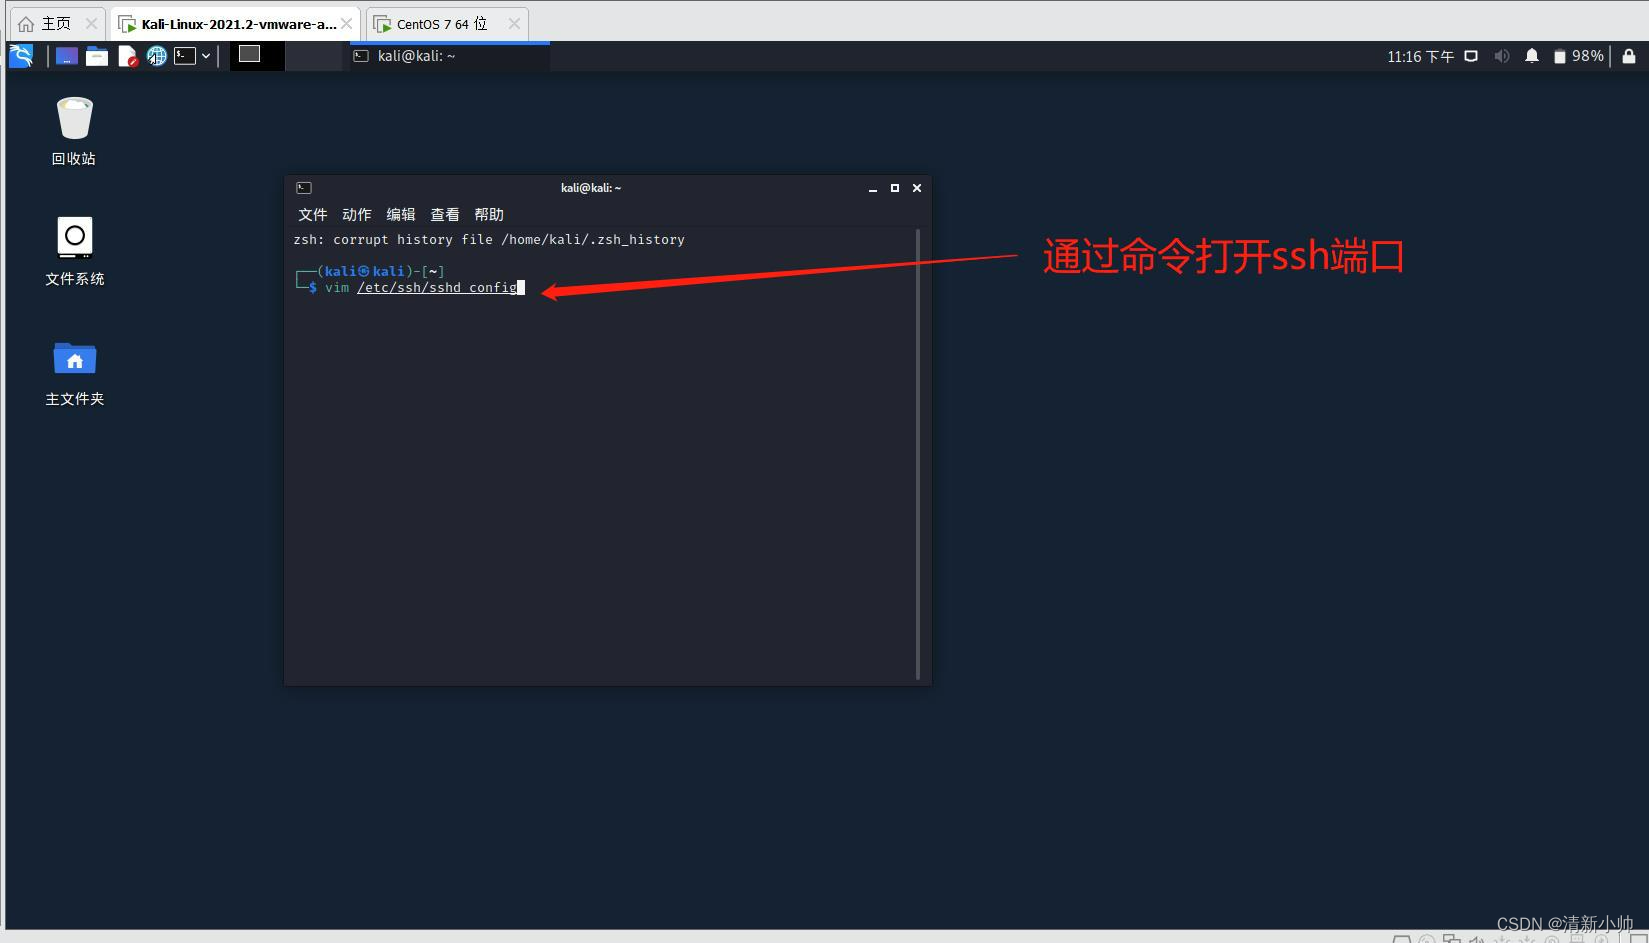This screenshot has width=1649, height=943.
Task: Open the 主文件夹 home folder icon
Action: [x=74, y=373]
